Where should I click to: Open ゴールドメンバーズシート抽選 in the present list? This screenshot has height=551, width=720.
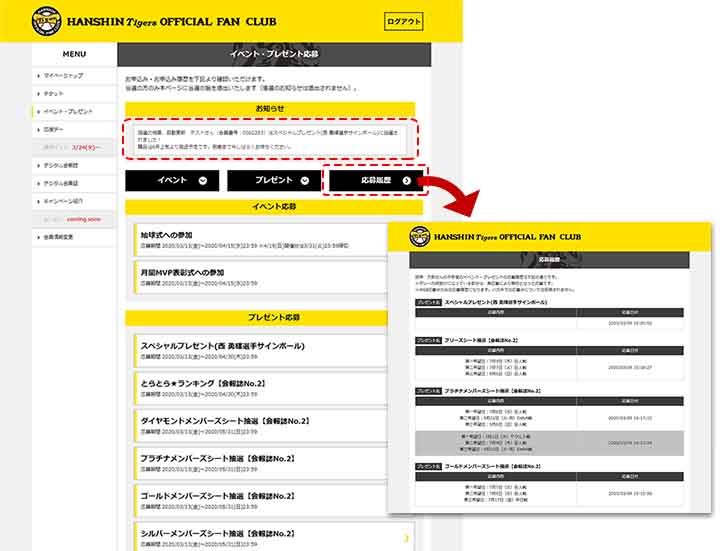pos(261,501)
